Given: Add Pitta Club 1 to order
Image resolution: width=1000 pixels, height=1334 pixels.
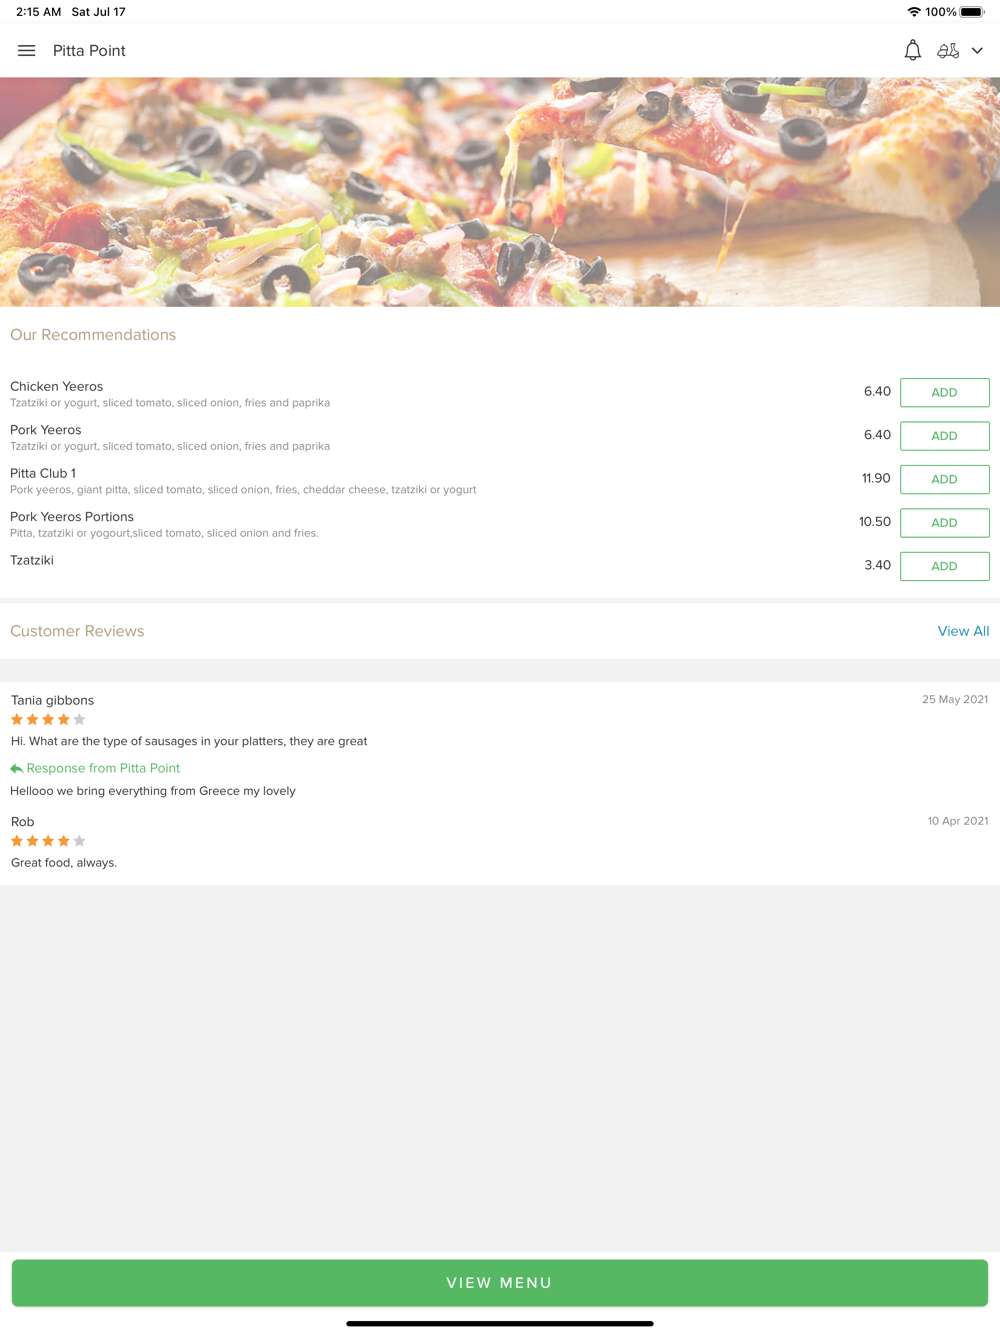Looking at the screenshot, I should [945, 480].
